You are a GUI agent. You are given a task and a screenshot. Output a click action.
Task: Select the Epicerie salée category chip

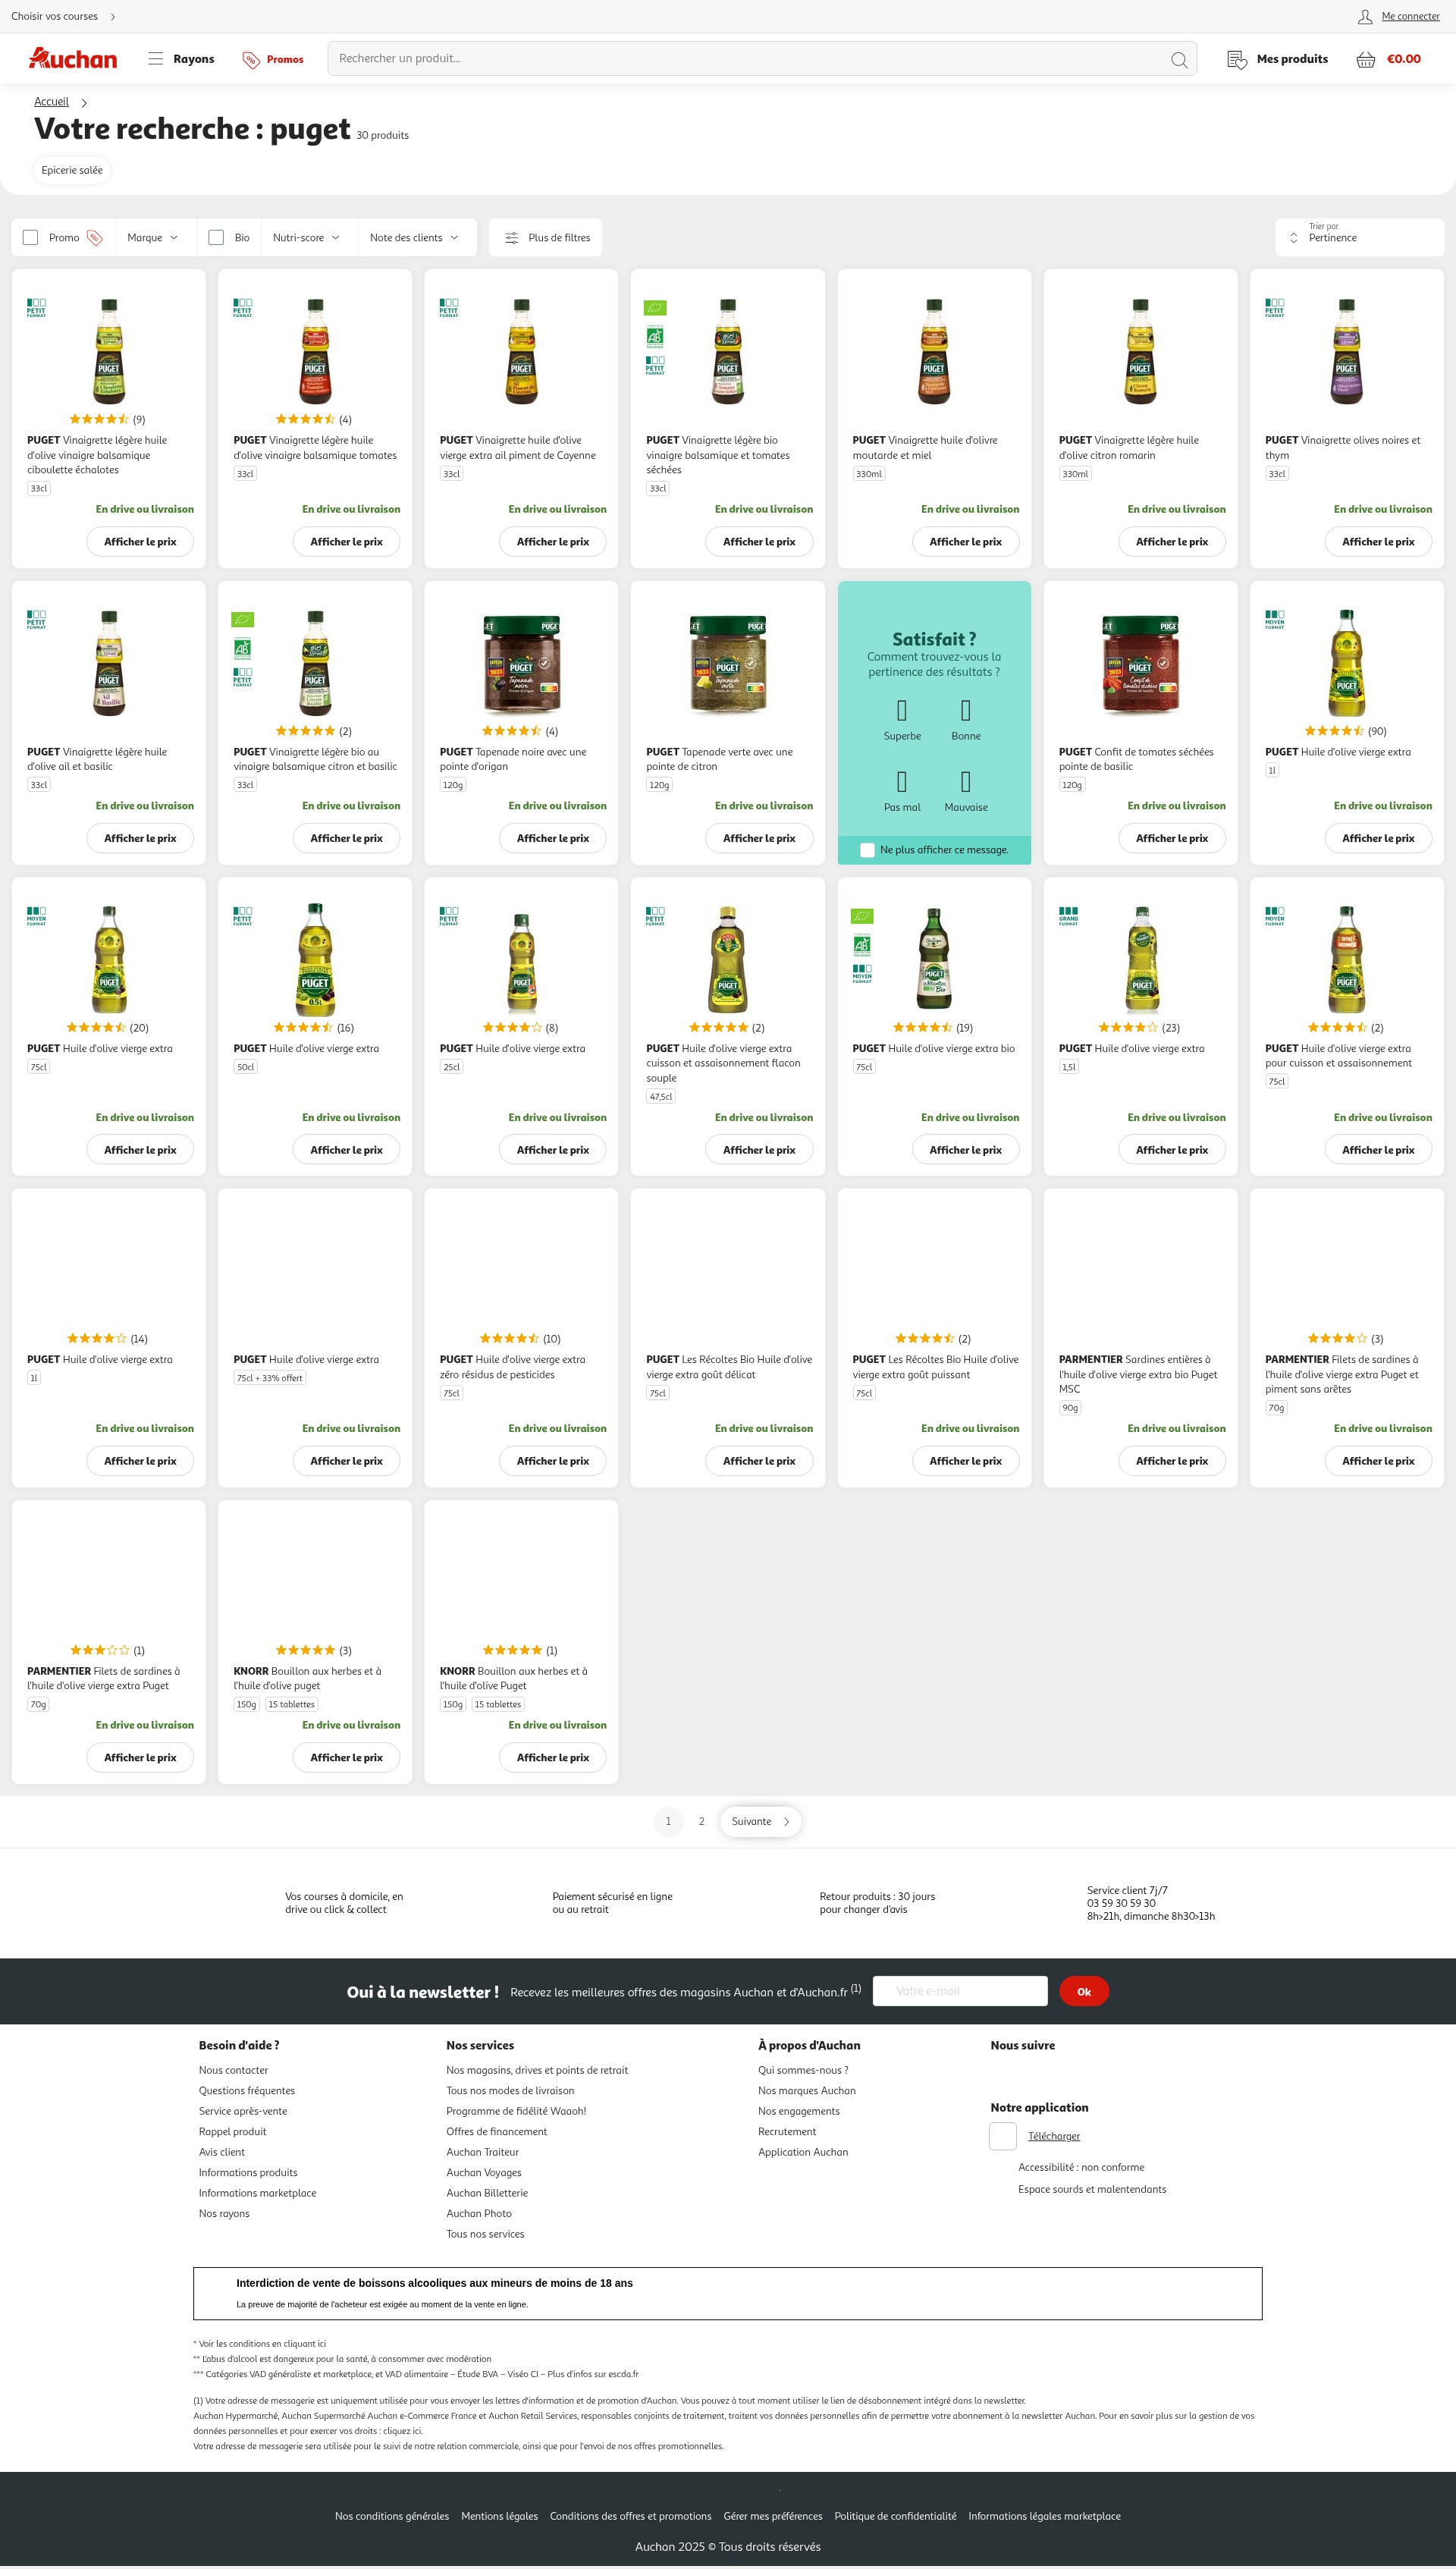click(x=72, y=170)
